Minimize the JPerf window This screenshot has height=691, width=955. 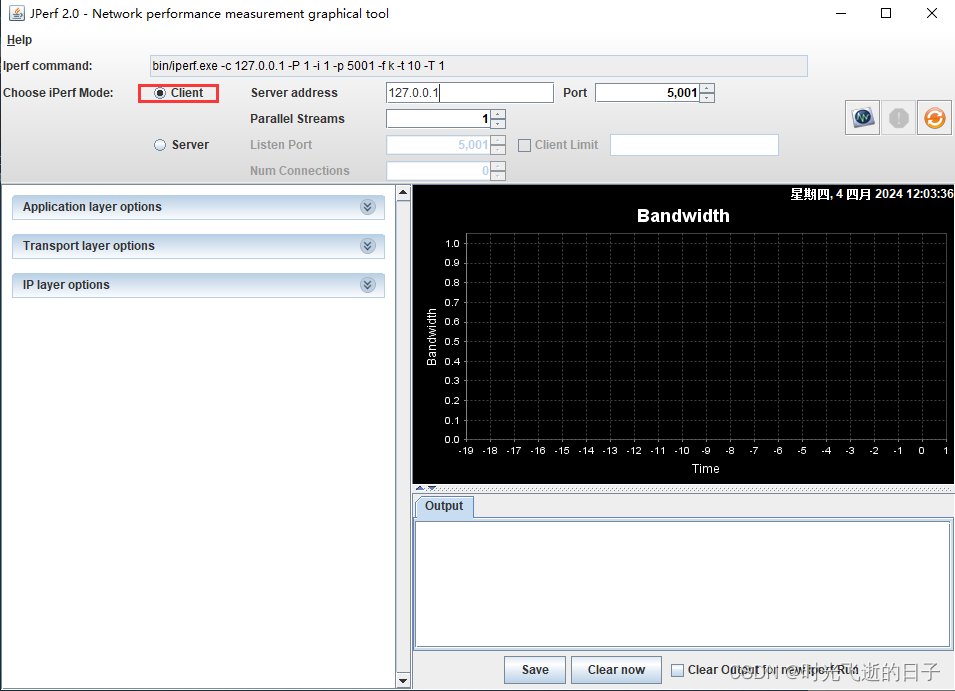841,13
